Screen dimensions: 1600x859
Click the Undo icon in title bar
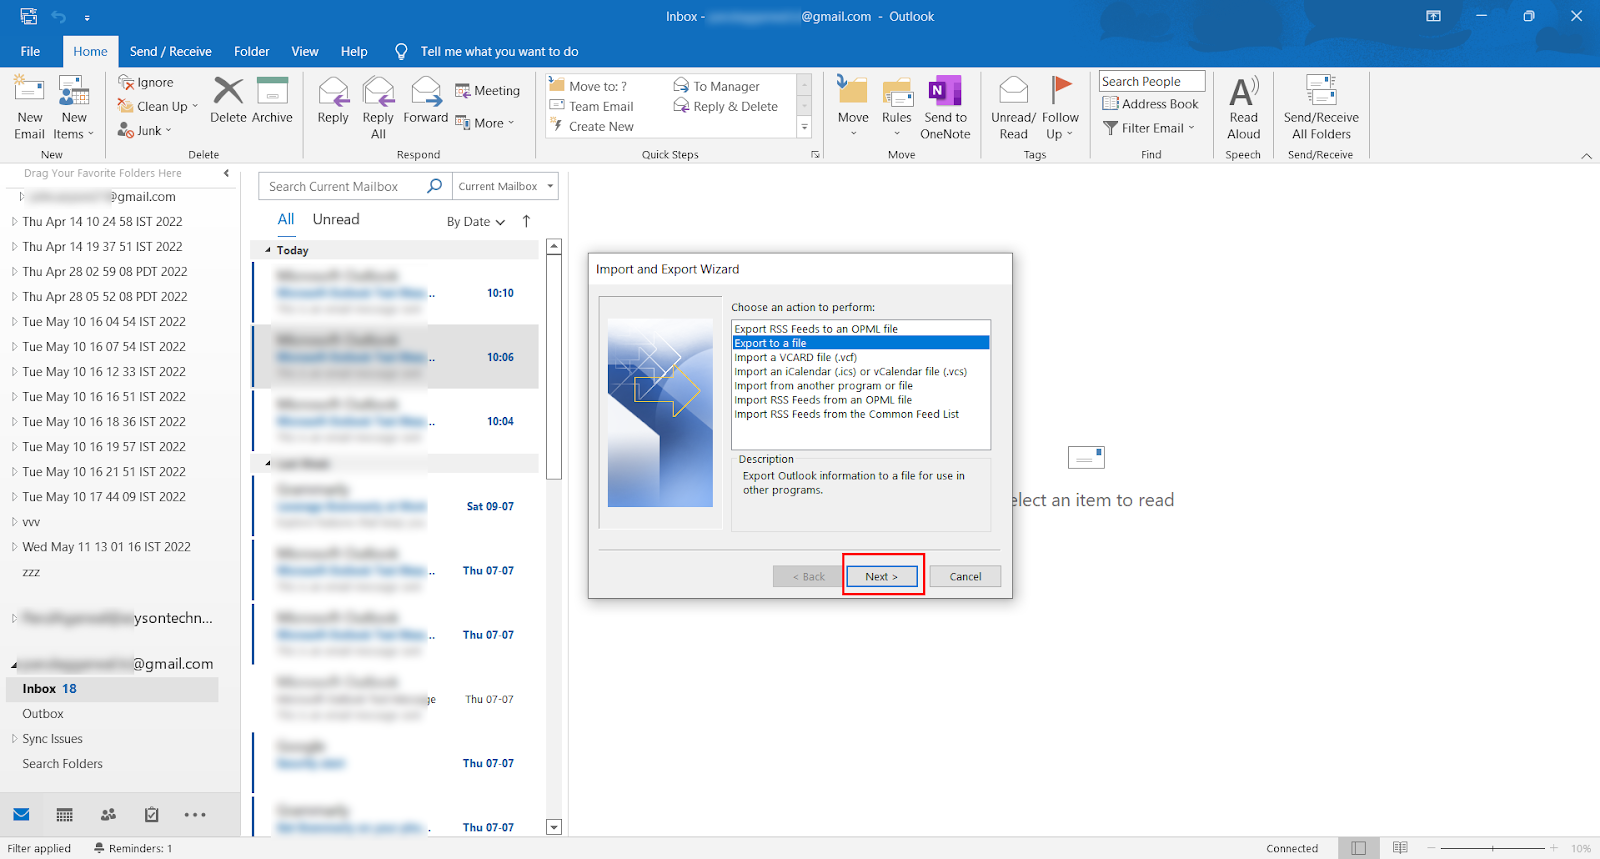pyautogui.click(x=58, y=17)
